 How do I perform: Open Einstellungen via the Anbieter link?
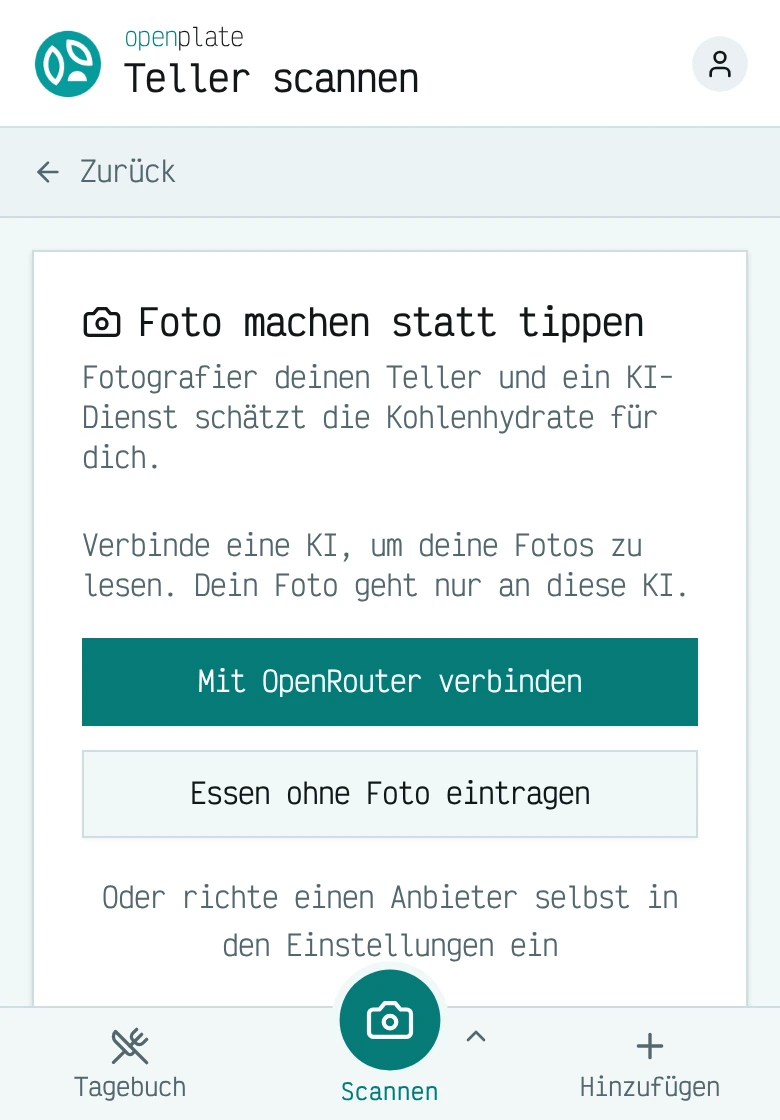click(x=390, y=921)
